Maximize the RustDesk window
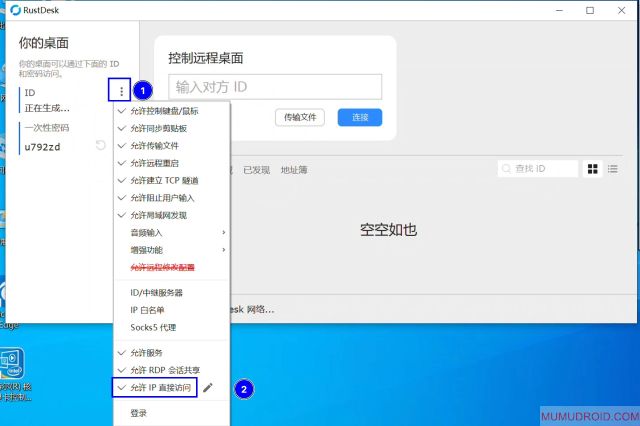This screenshot has width=640, height=426. click(x=590, y=10)
